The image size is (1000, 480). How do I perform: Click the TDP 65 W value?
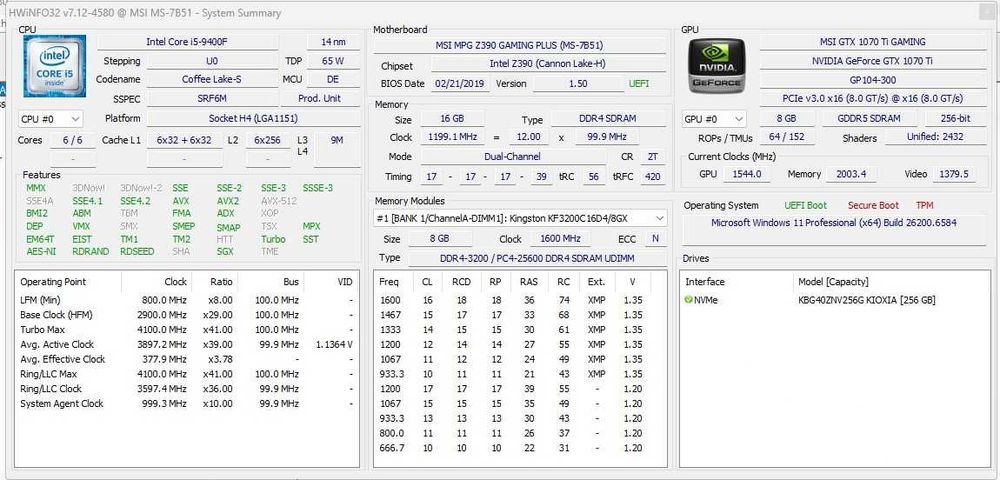click(333, 61)
